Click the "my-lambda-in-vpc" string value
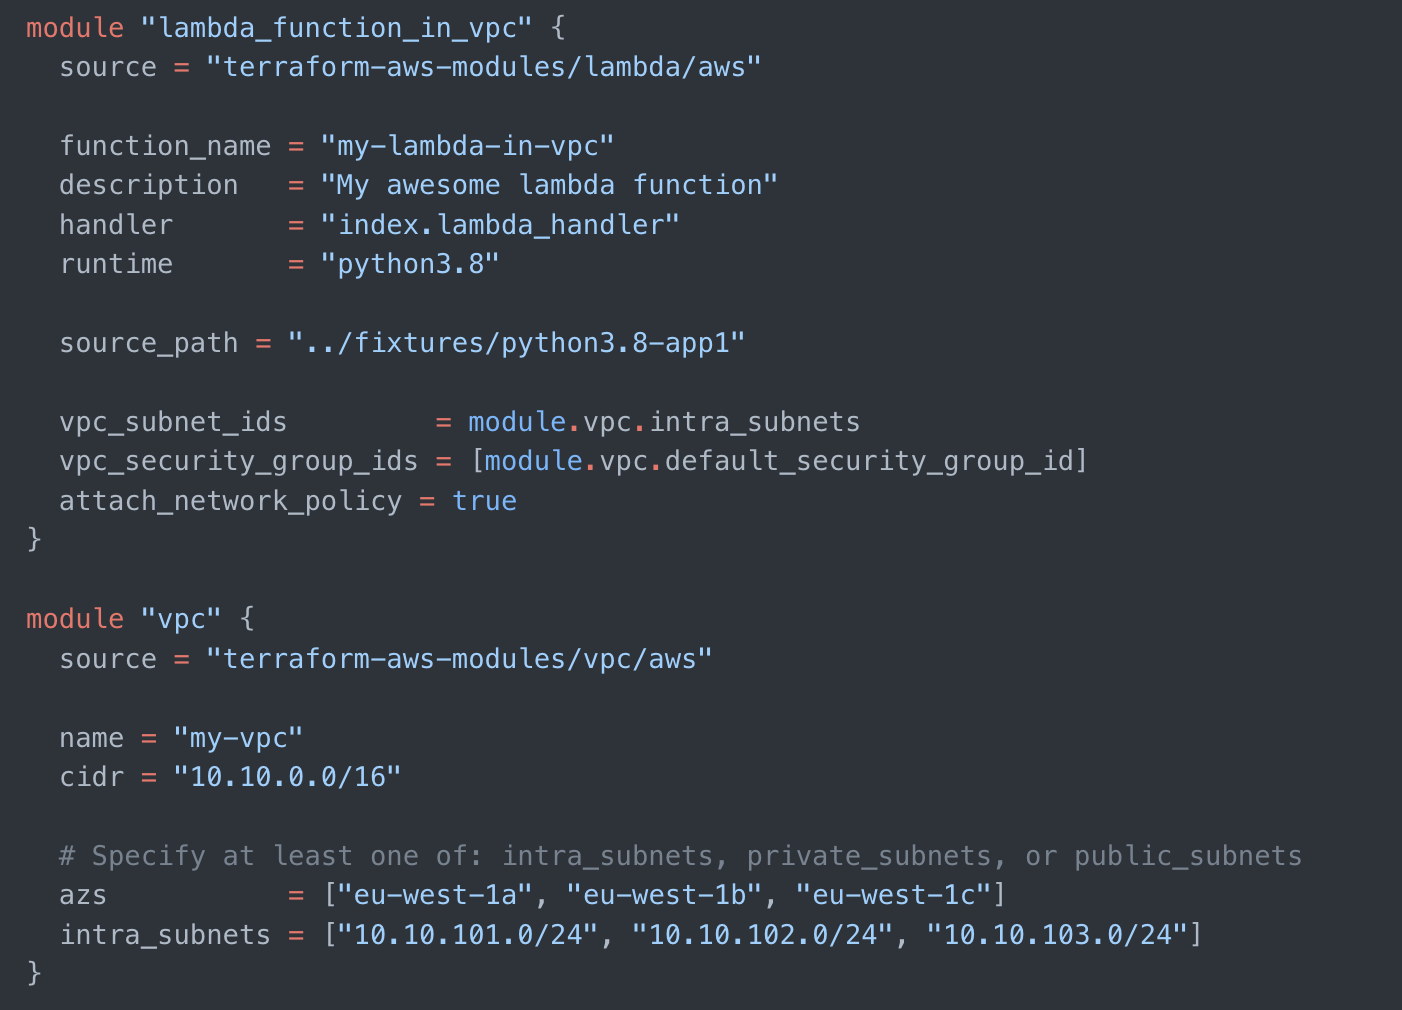 pos(467,146)
